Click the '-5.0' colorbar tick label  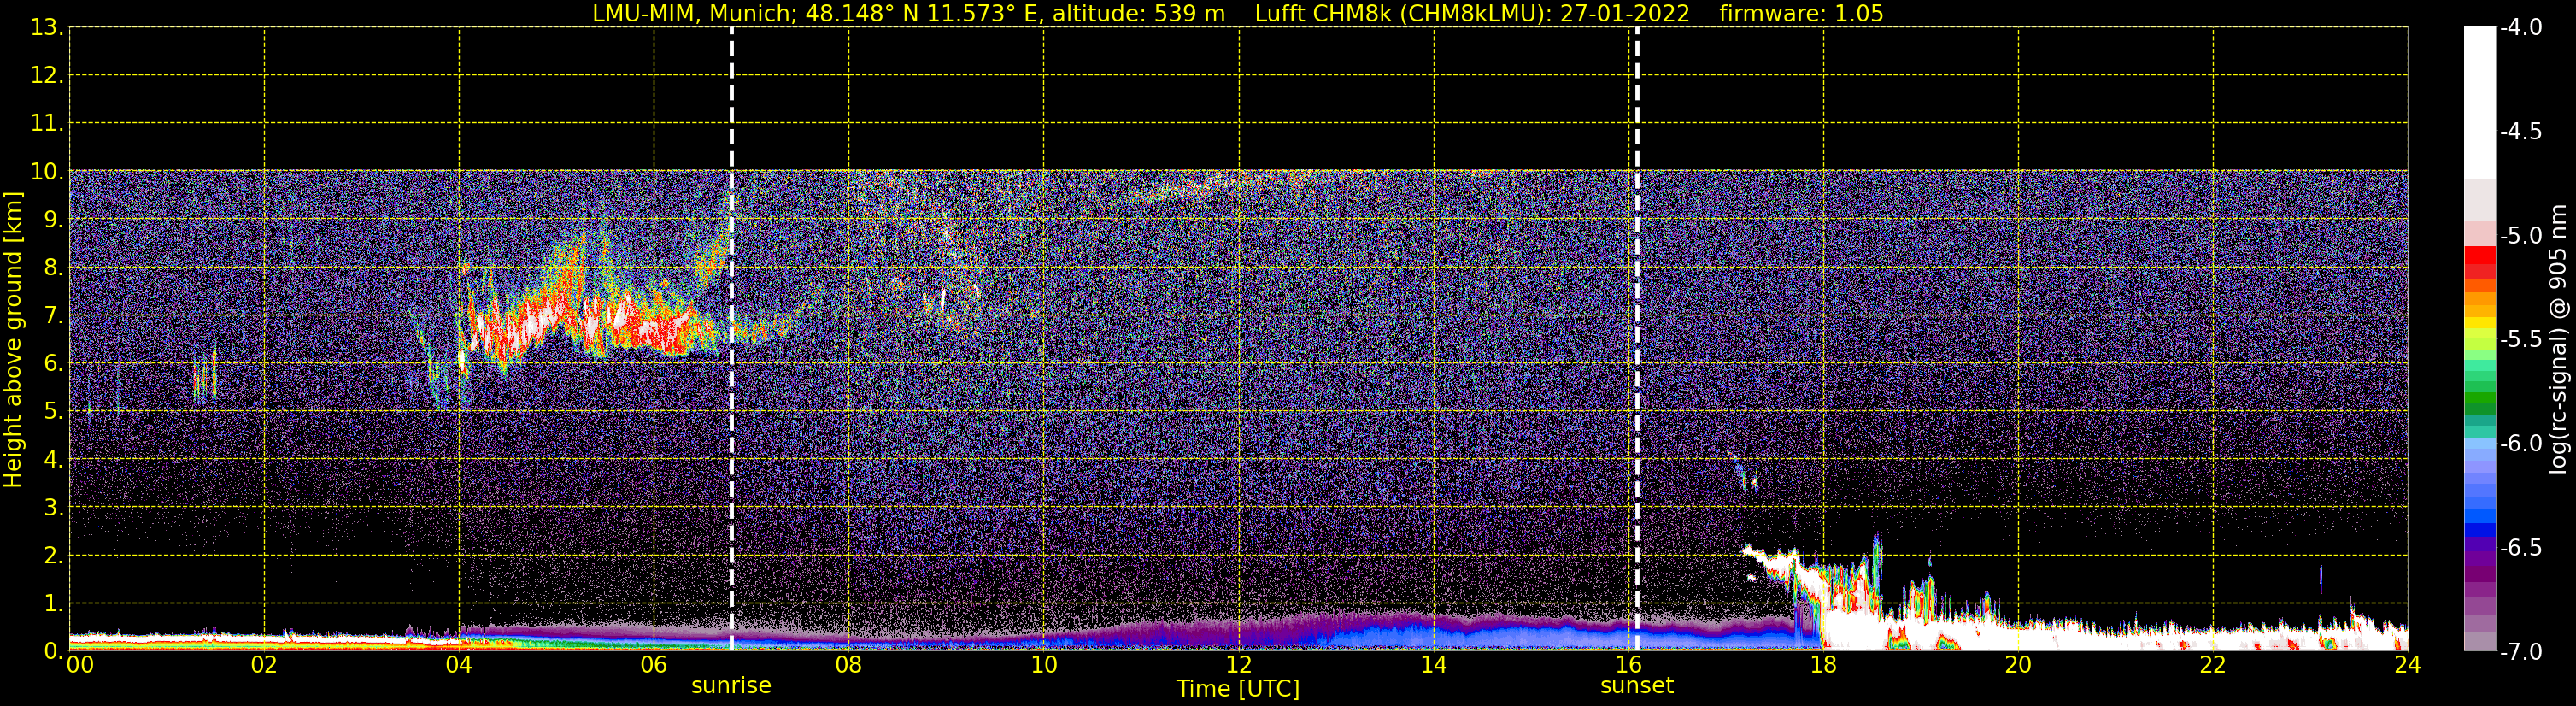tap(2521, 236)
